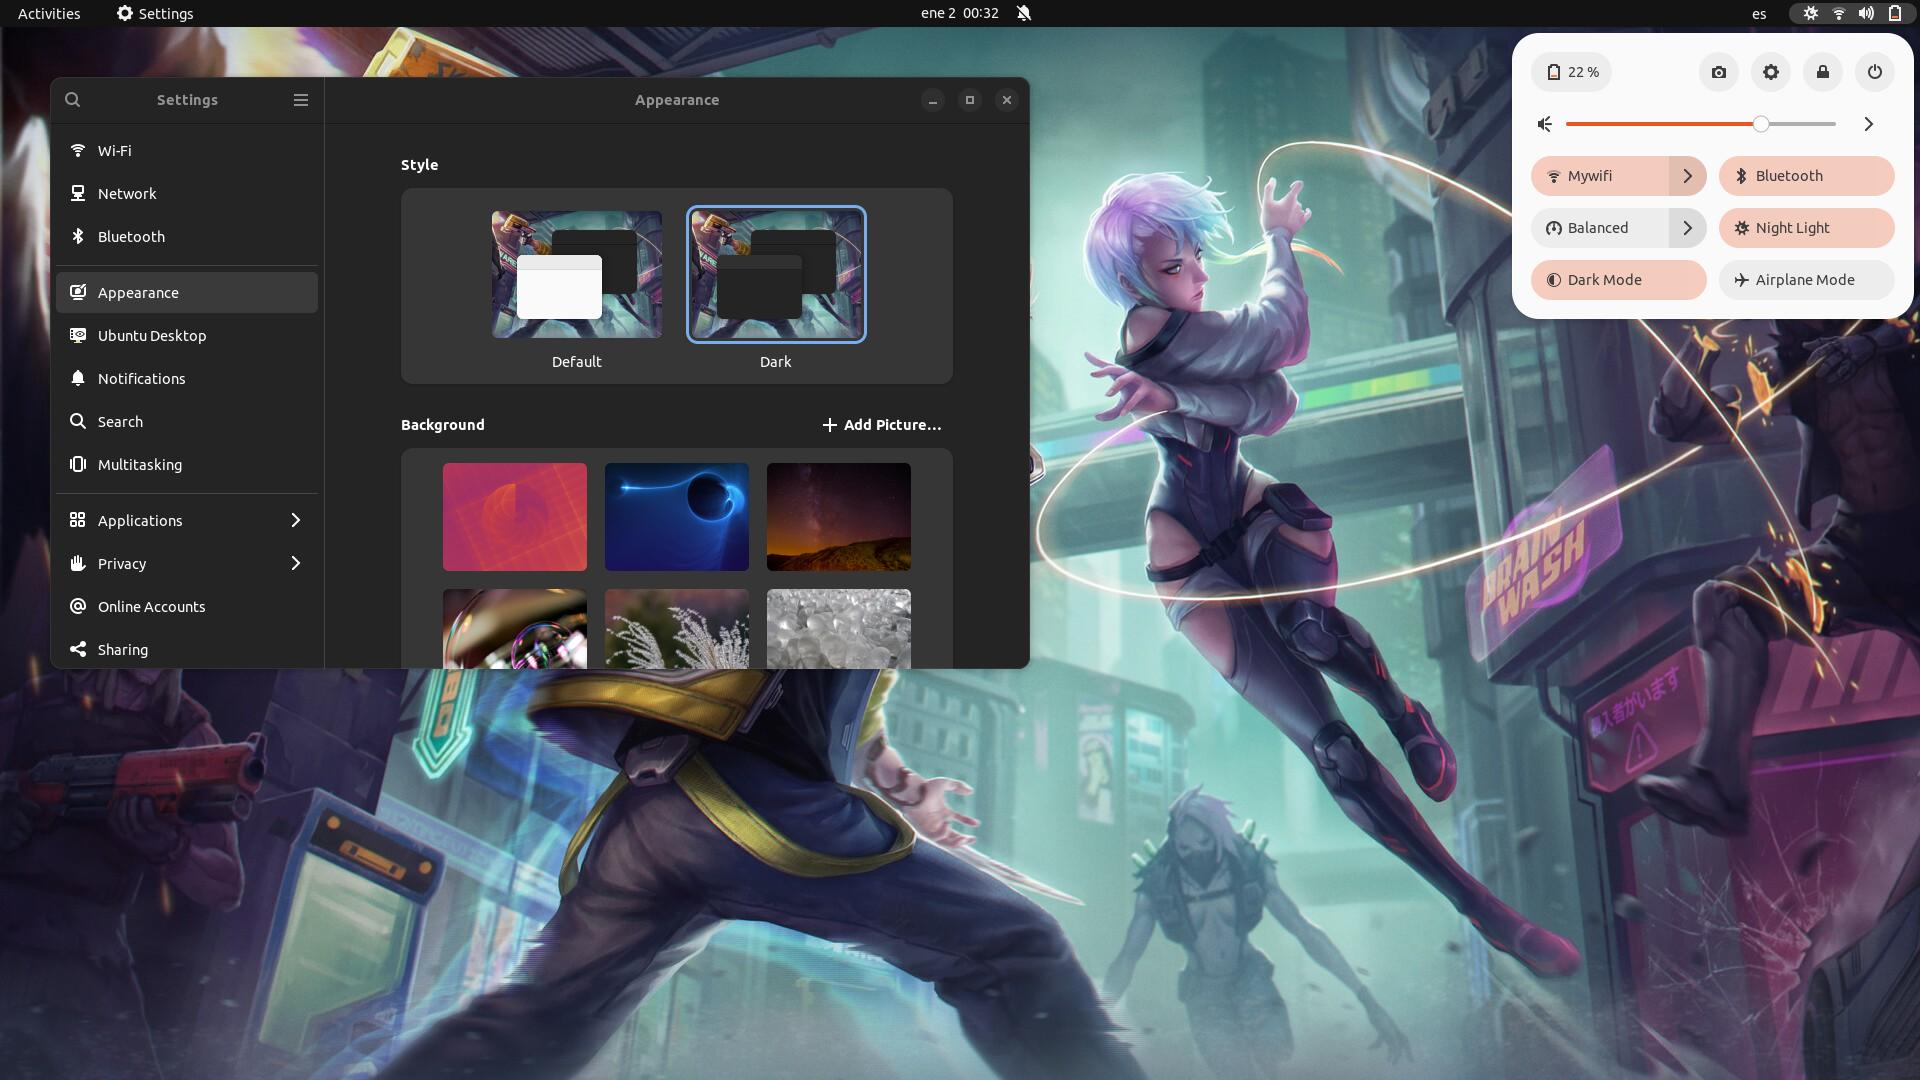Viewport: 1920px width, 1080px height.
Task: Click the screenshot camera icon
Action: tap(1719, 72)
